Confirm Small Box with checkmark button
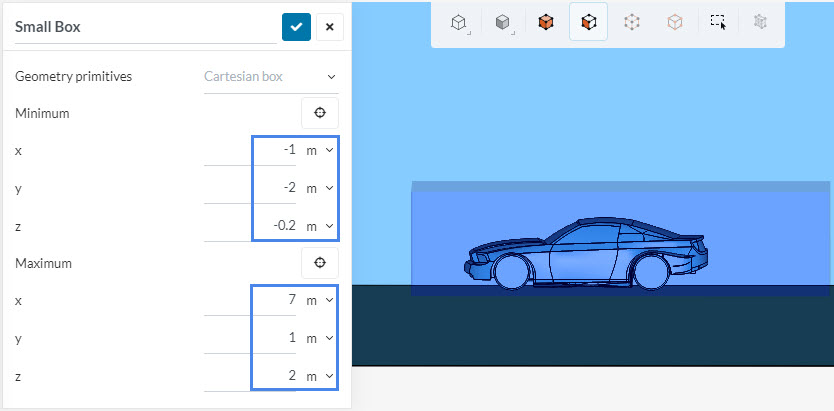The image size is (834, 411). pos(296,27)
